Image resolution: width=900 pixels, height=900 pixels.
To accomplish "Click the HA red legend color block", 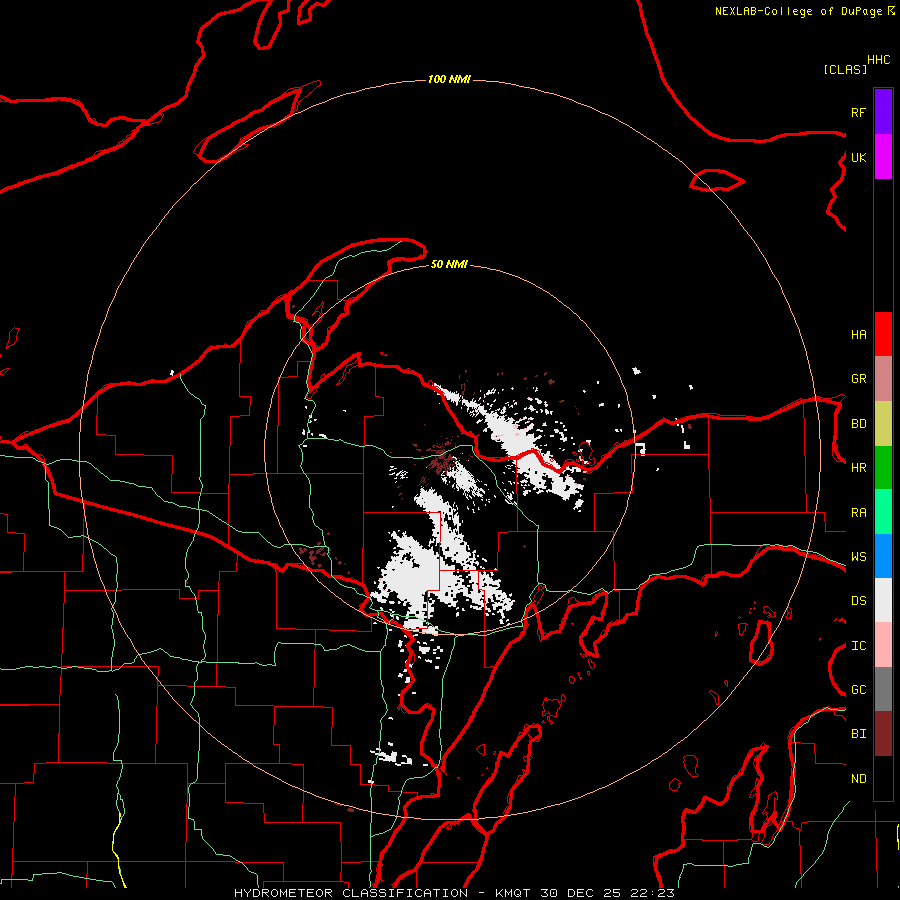I will click(x=883, y=334).
